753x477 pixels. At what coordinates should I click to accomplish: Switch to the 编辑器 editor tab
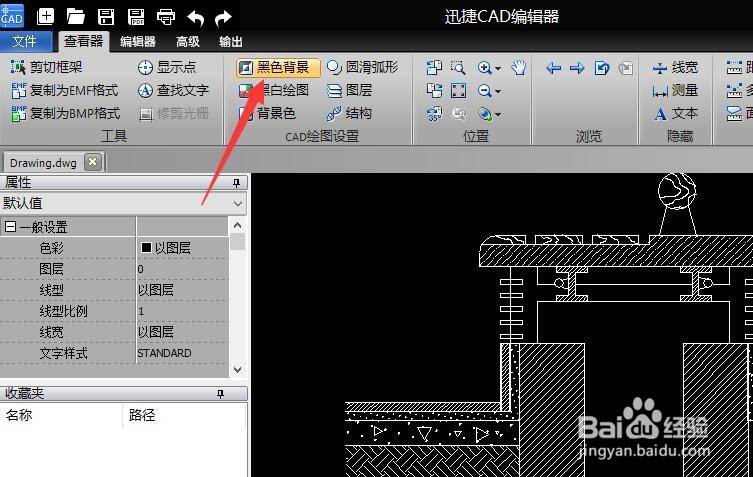138,41
